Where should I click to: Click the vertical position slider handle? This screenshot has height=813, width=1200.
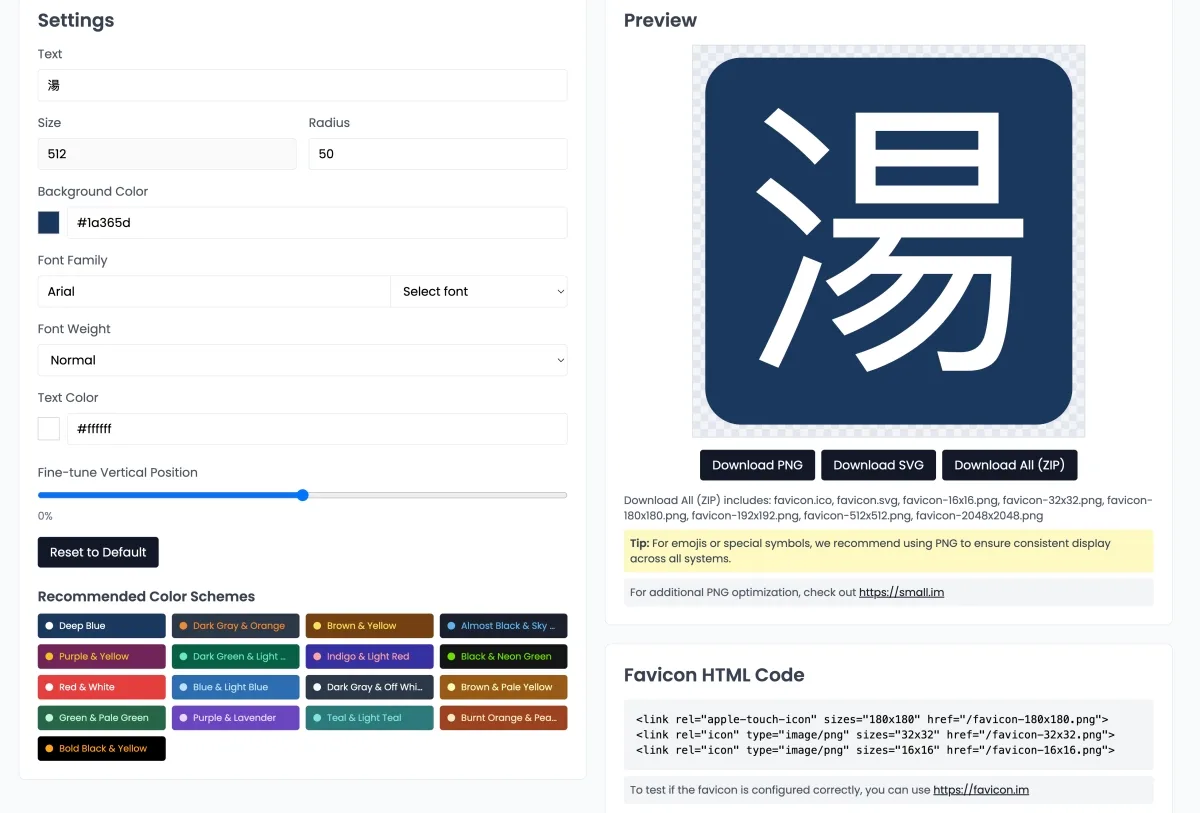pyautogui.click(x=303, y=495)
